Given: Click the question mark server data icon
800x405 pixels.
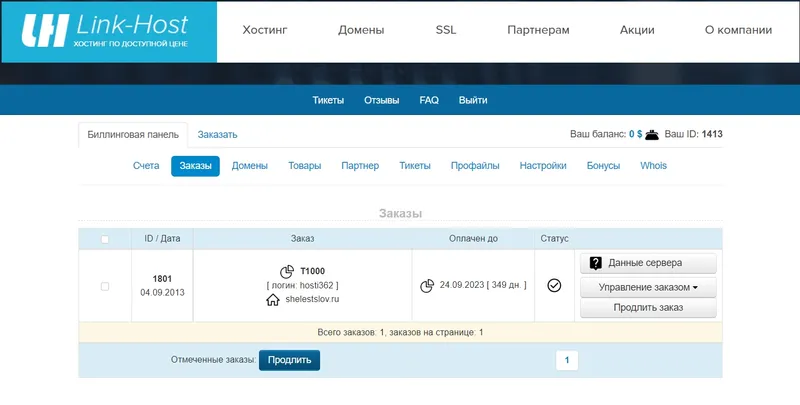Looking at the screenshot, I should point(595,263).
